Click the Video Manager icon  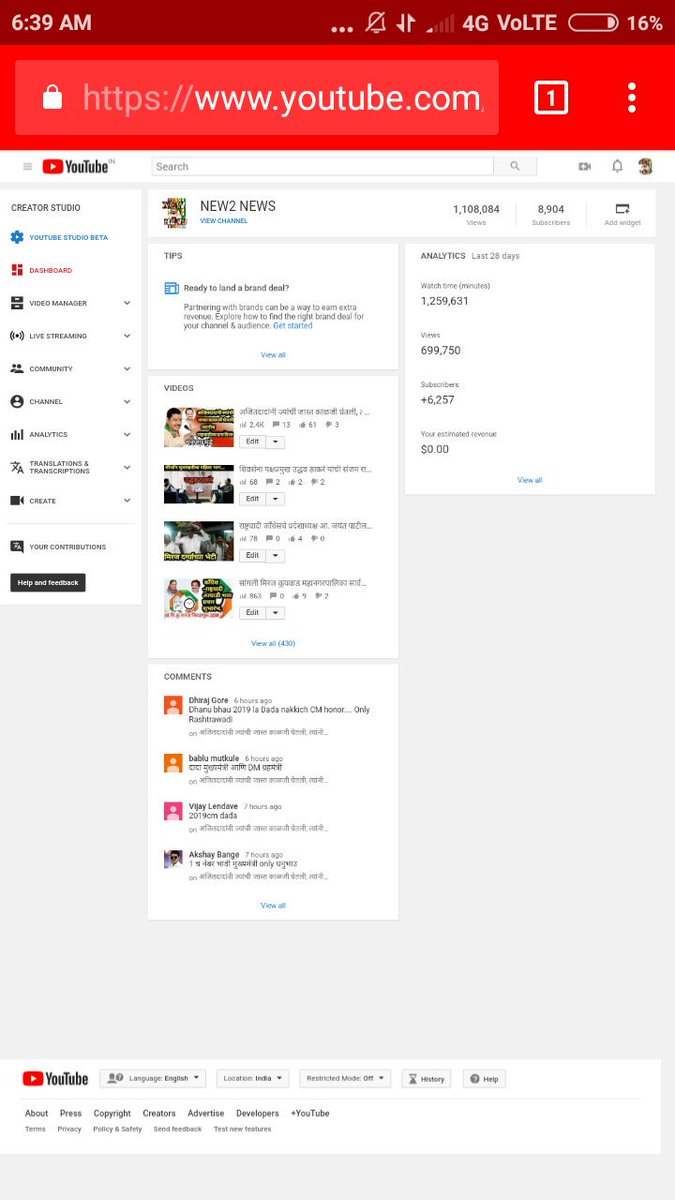[x=17, y=303]
